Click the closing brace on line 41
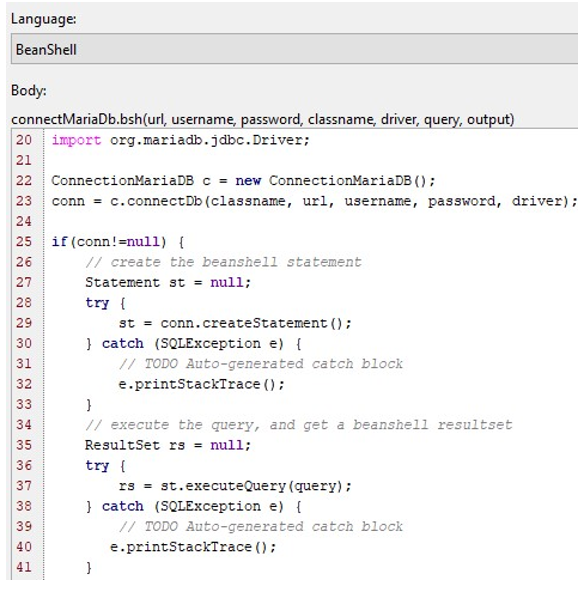 click(x=89, y=567)
